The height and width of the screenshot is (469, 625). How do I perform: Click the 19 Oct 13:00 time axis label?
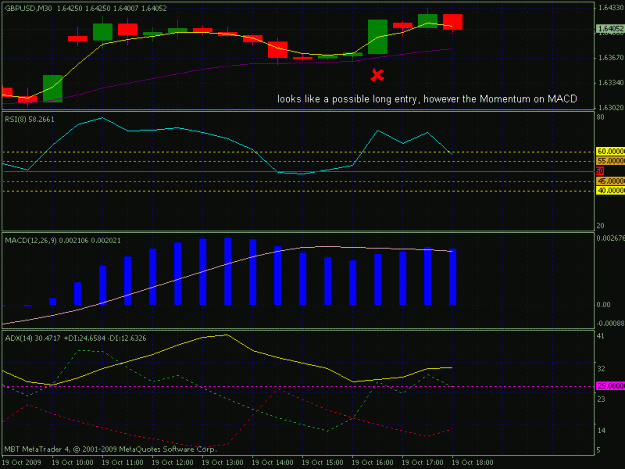click(x=222, y=463)
